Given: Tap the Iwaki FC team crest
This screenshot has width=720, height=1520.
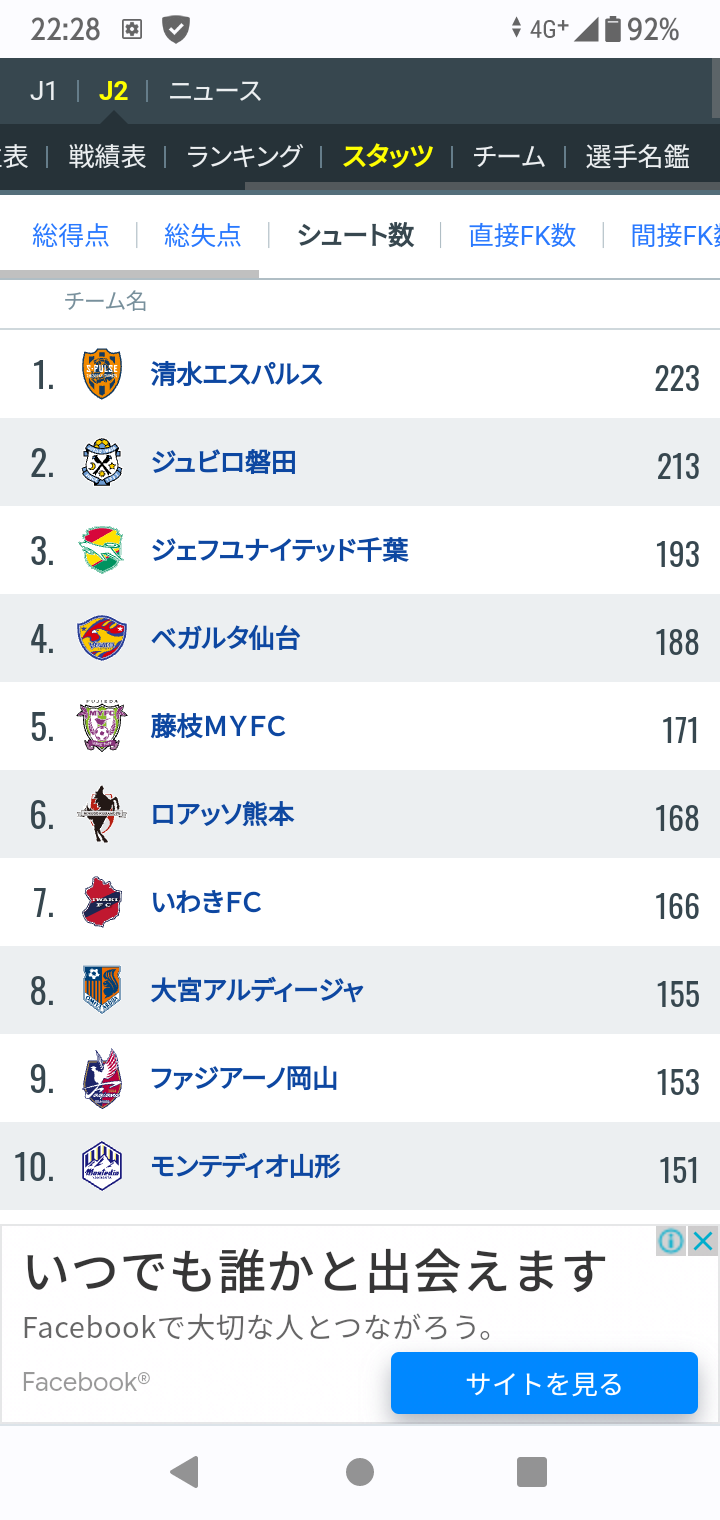Looking at the screenshot, I should click(x=102, y=902).
